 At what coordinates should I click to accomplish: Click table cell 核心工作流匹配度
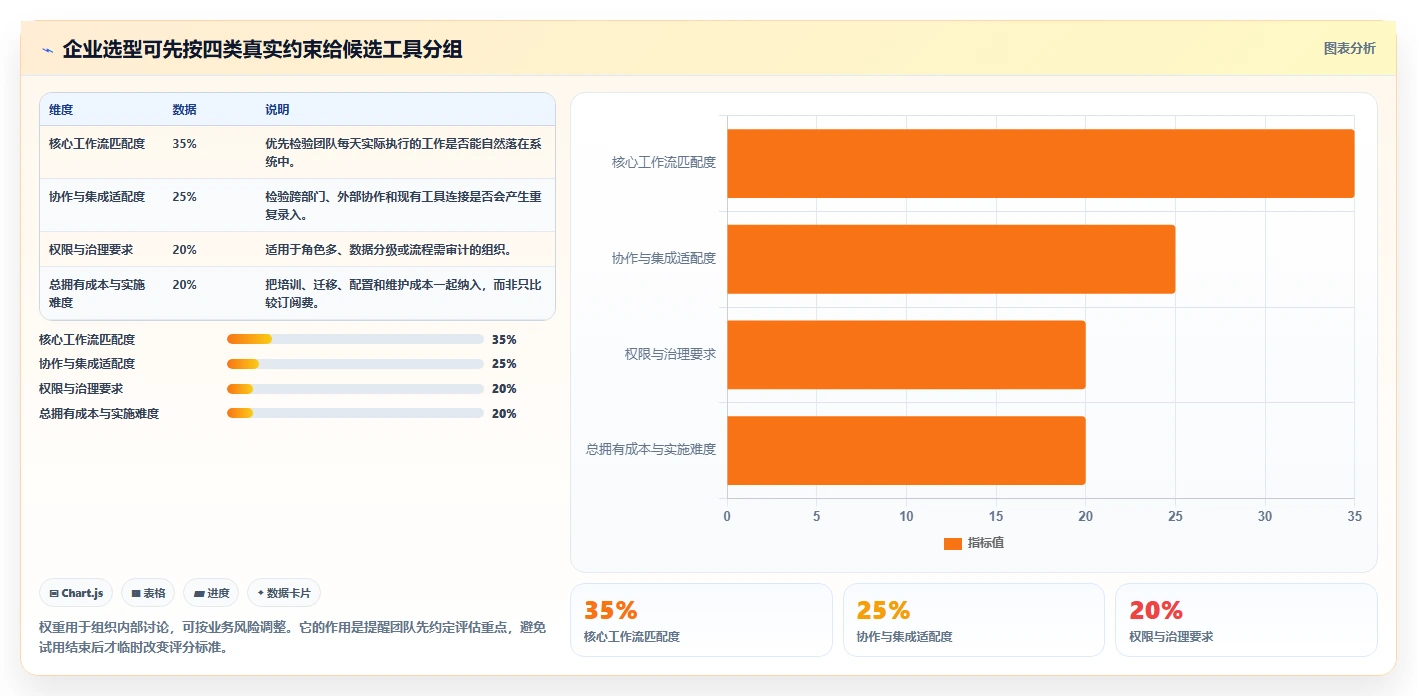coord(97,144)
